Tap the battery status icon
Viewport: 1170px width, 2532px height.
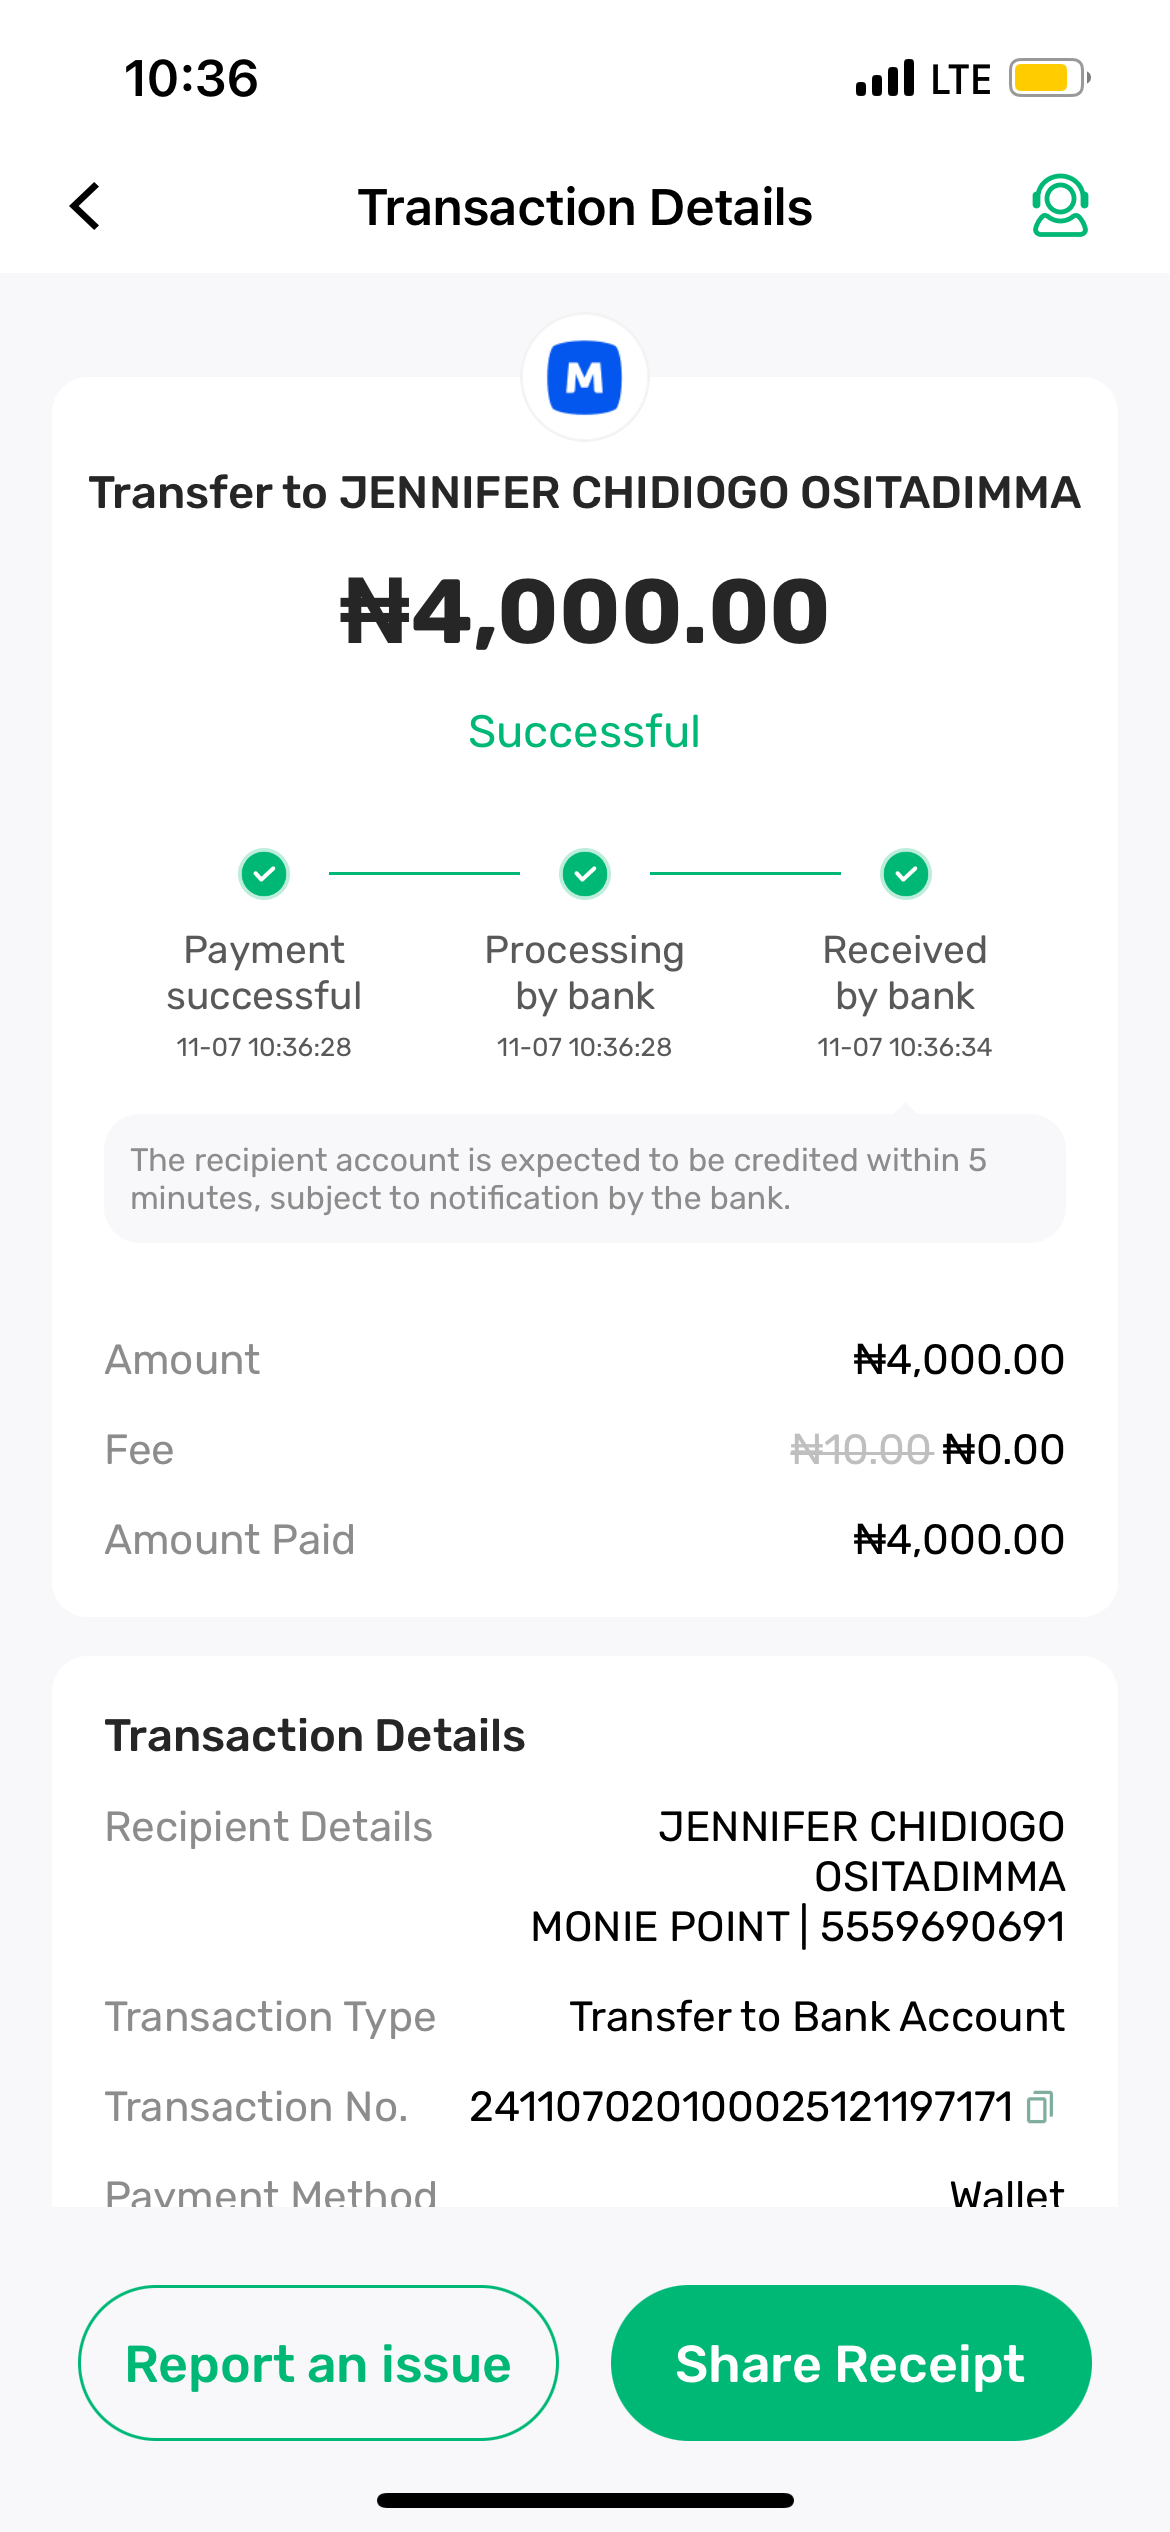(1048, 78)
